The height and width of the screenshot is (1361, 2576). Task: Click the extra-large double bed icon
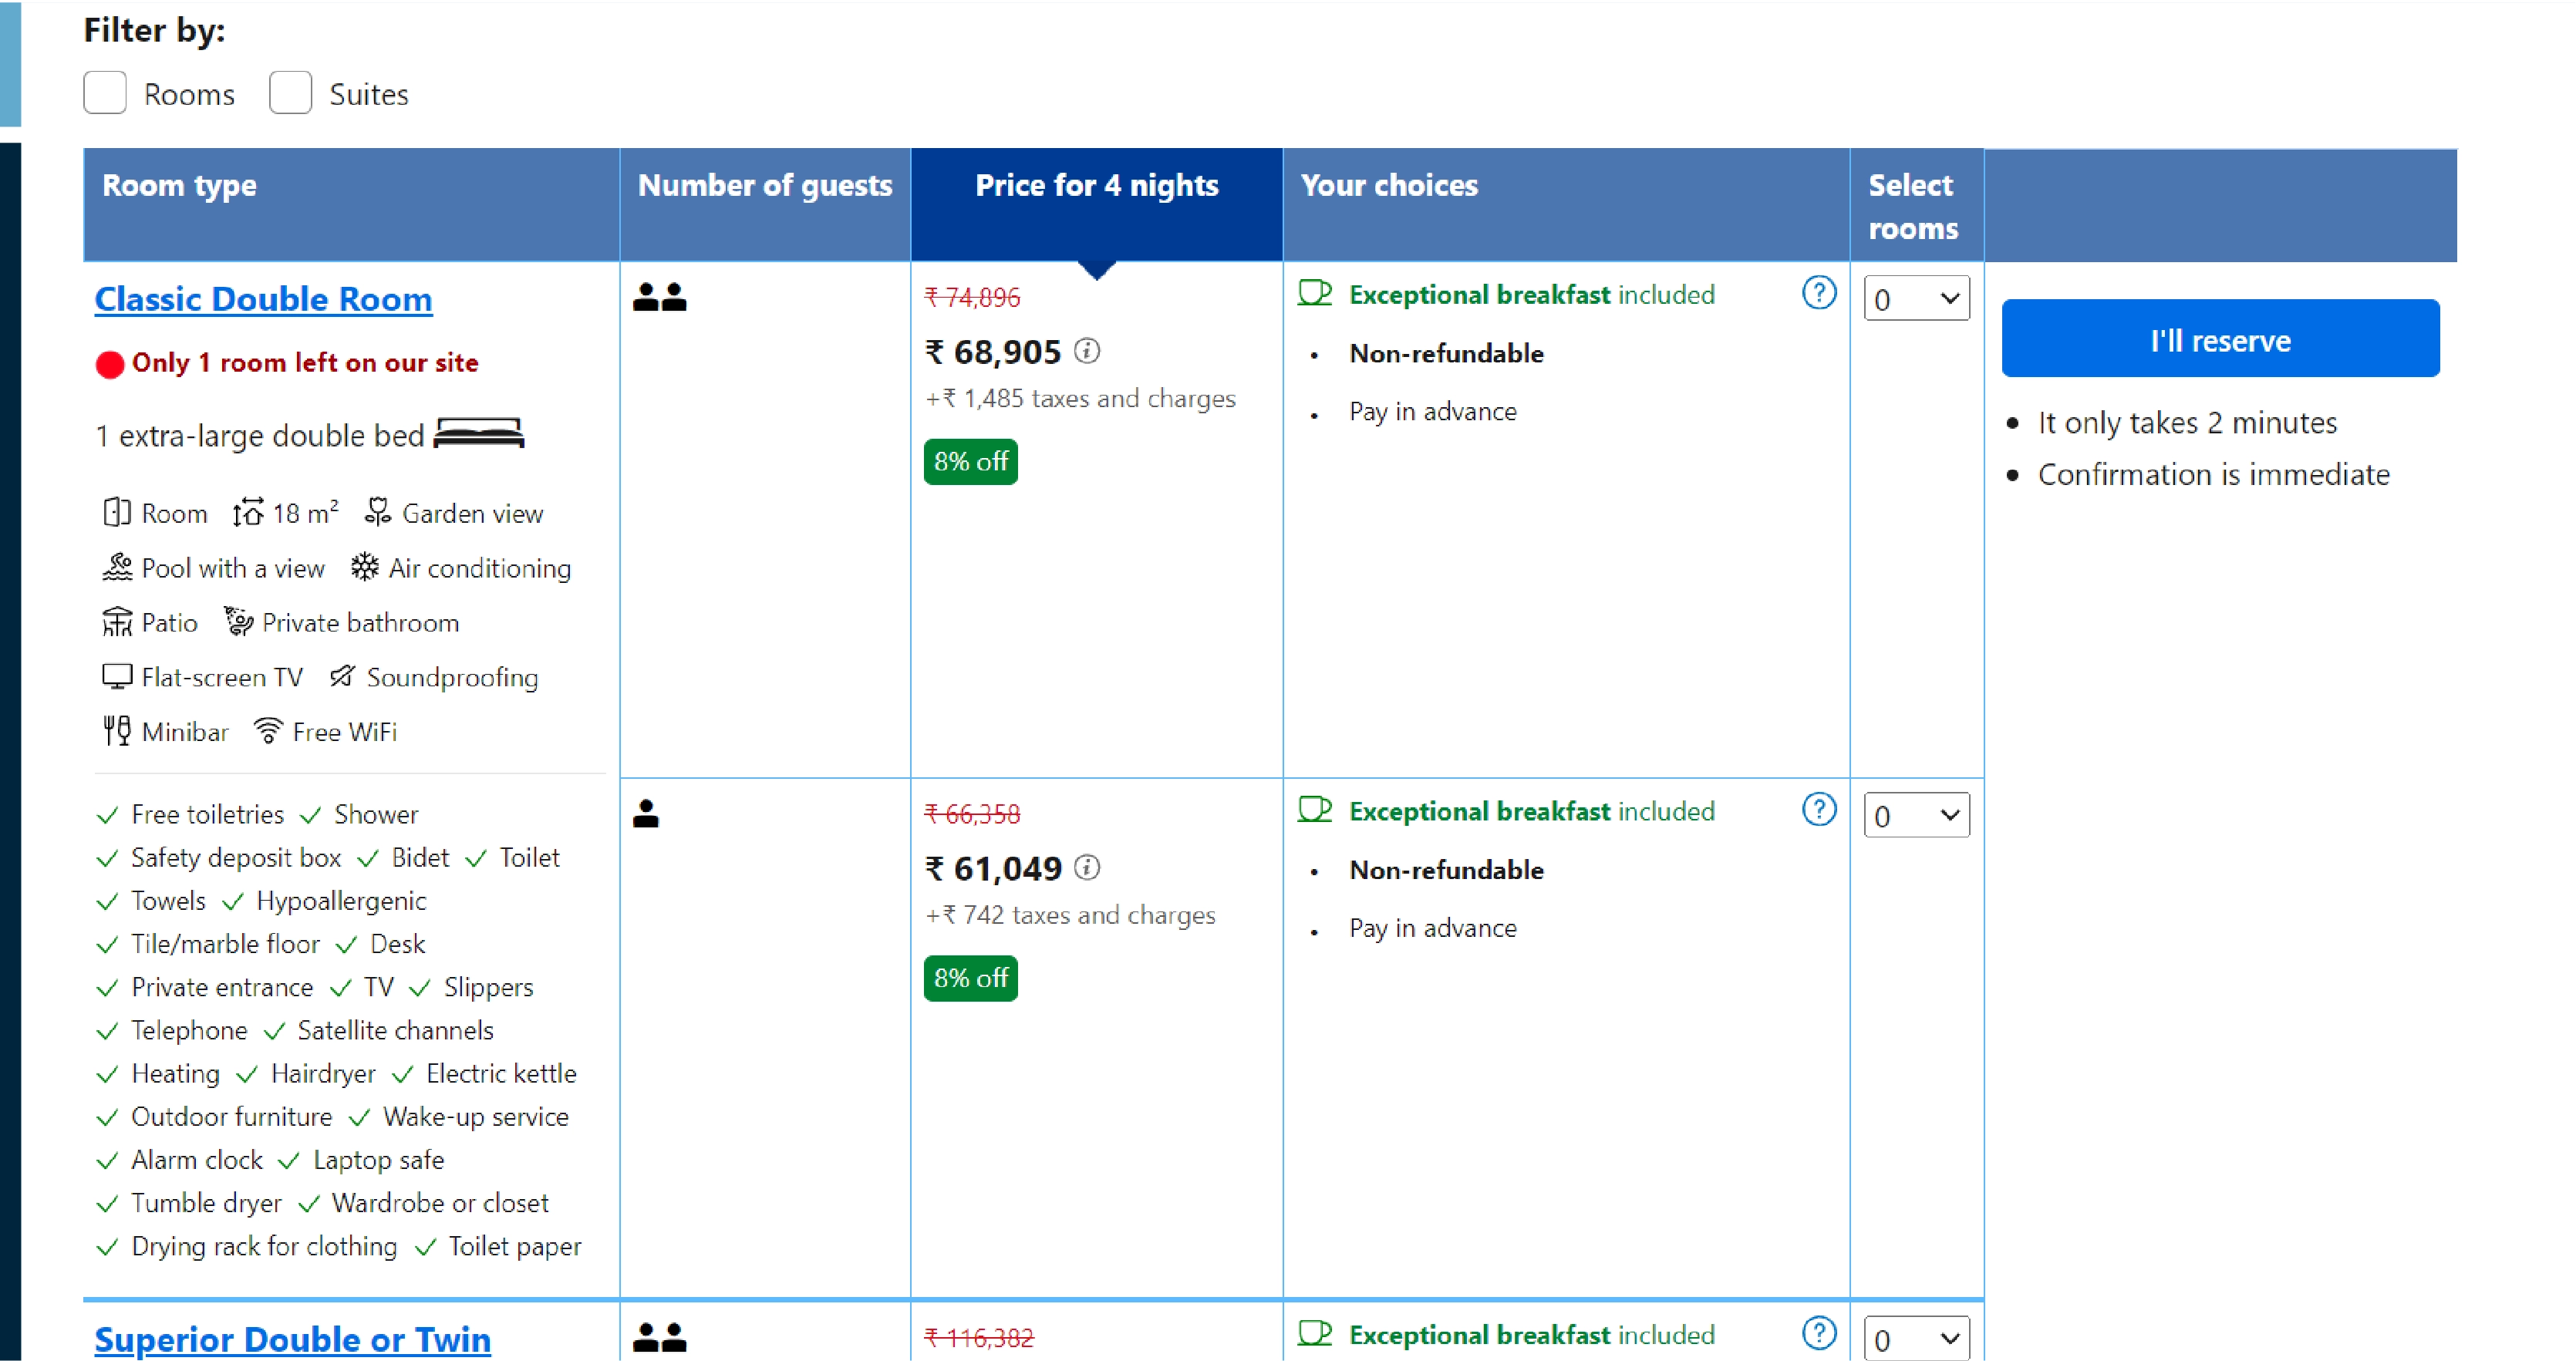(479, 434)
